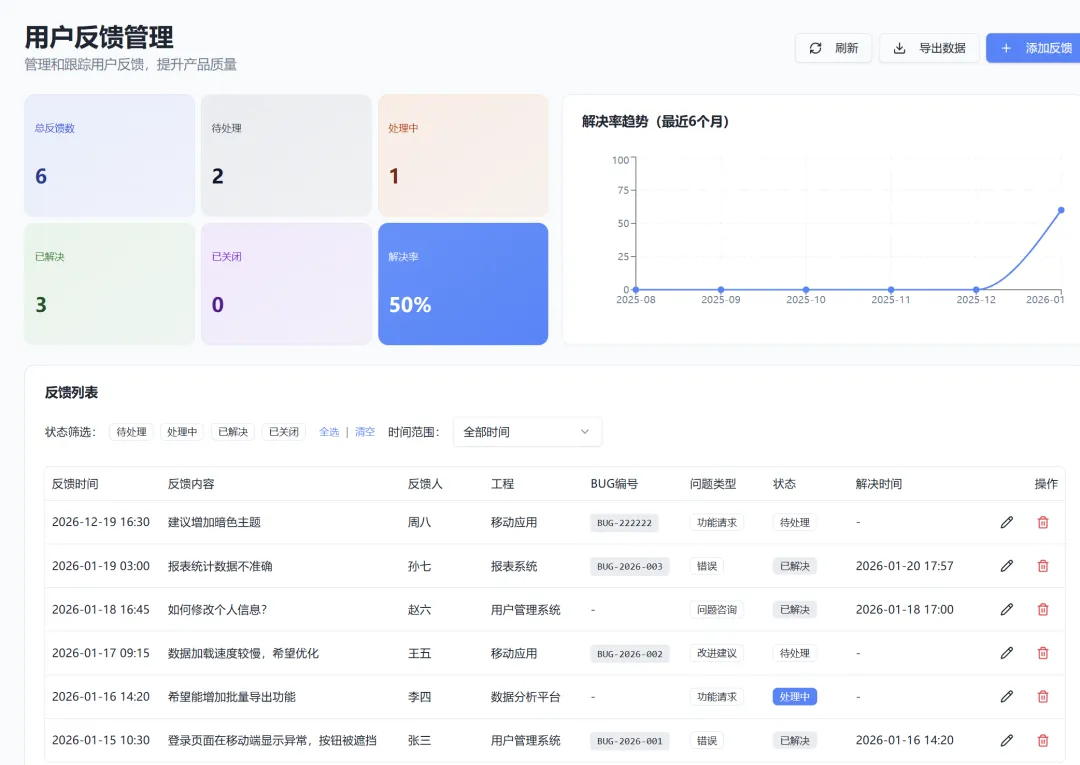
Task: Click the 功能请求 tag in 周八 row
Action: 717,523
